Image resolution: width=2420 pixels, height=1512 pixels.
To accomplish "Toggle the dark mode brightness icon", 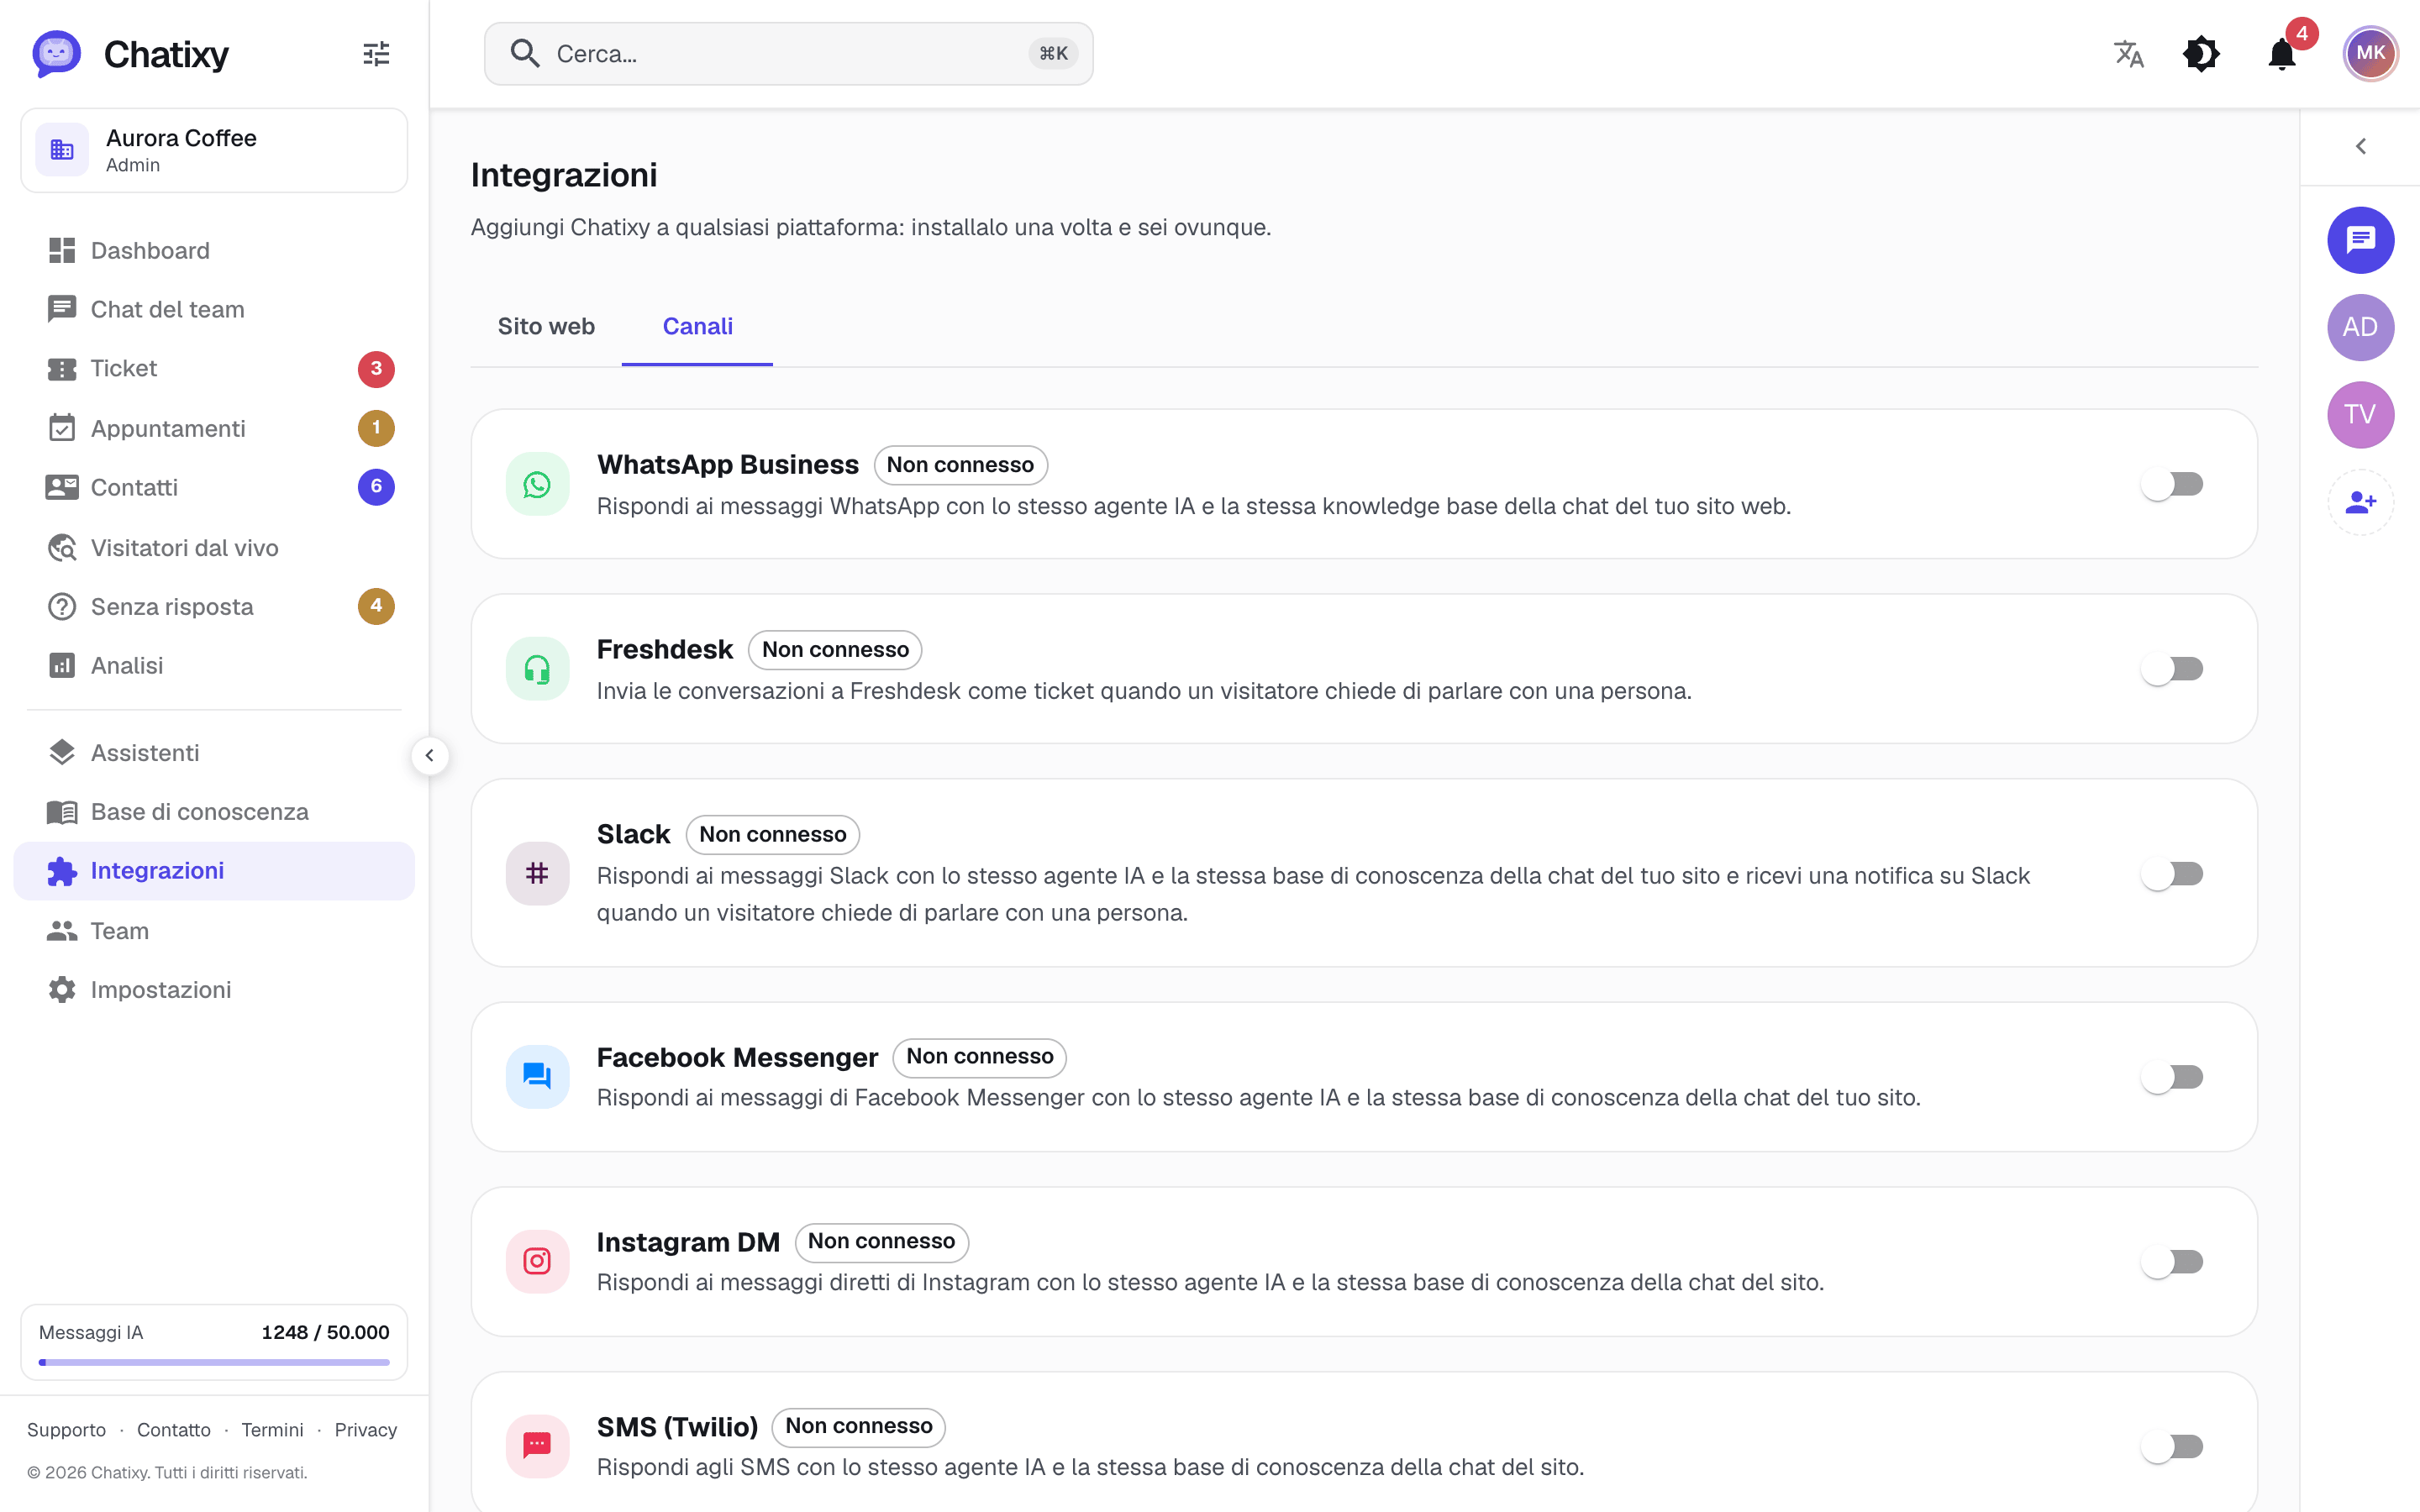I will click(x=2201, y=53).
